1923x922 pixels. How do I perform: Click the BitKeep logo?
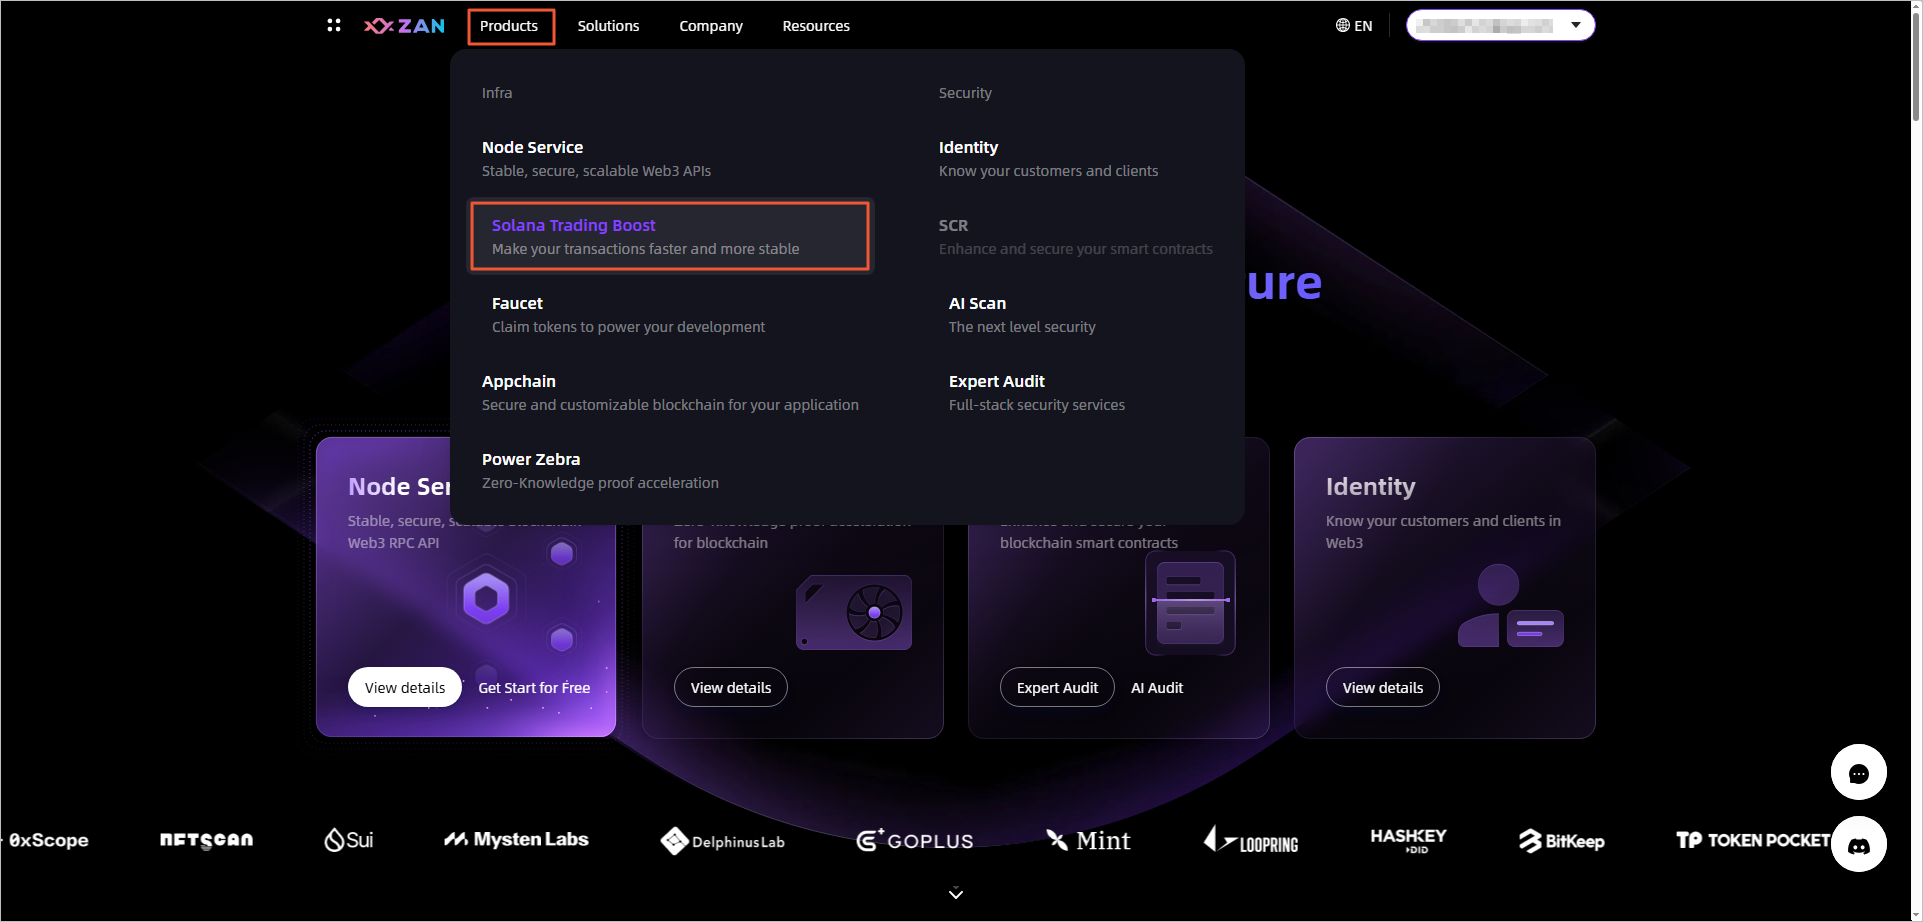pos(1561,841)
